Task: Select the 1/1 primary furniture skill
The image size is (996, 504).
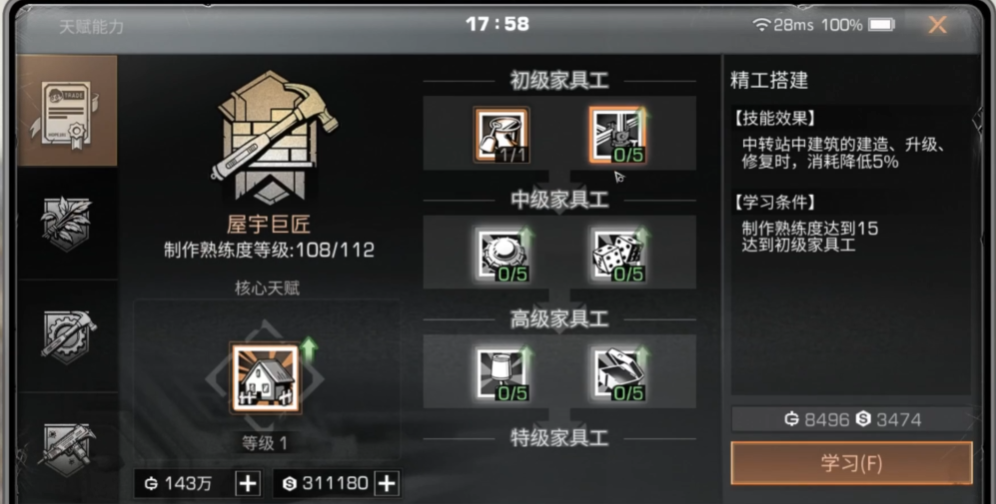Action: tap(502, 134)
